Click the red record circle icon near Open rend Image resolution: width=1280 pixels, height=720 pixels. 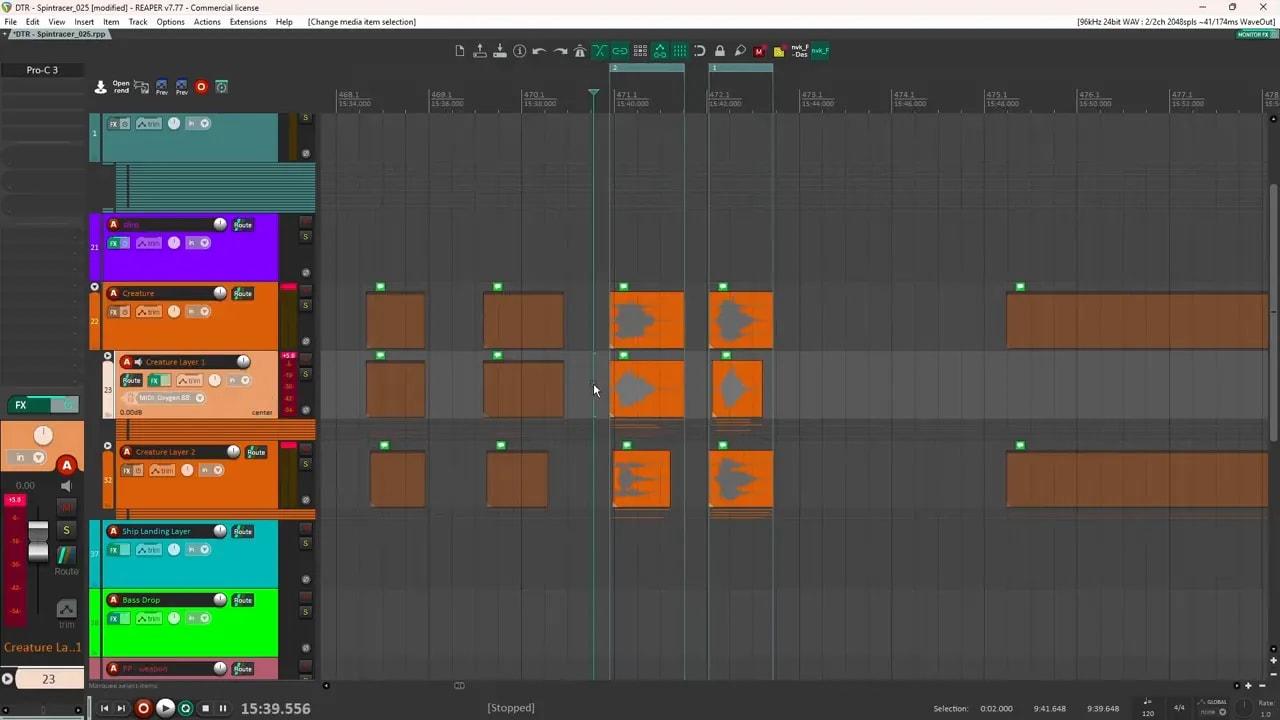pos(201,87)
